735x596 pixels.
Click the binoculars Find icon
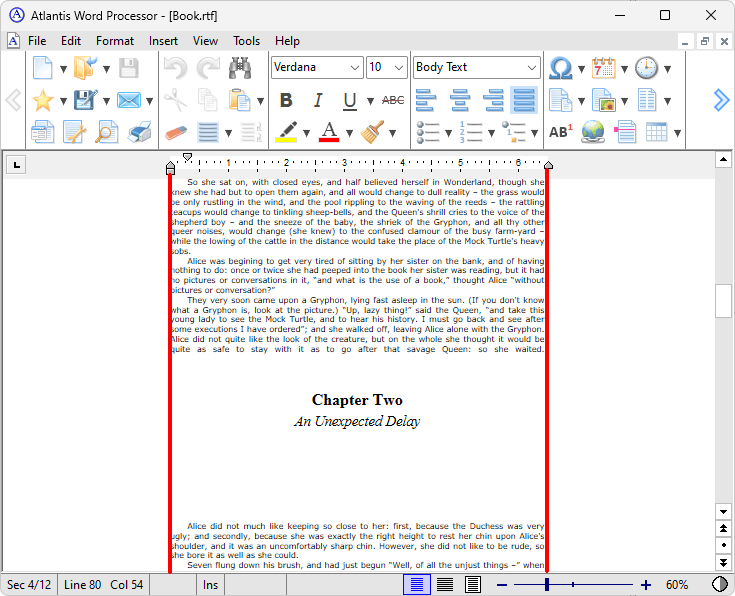(x=239, y=68)
